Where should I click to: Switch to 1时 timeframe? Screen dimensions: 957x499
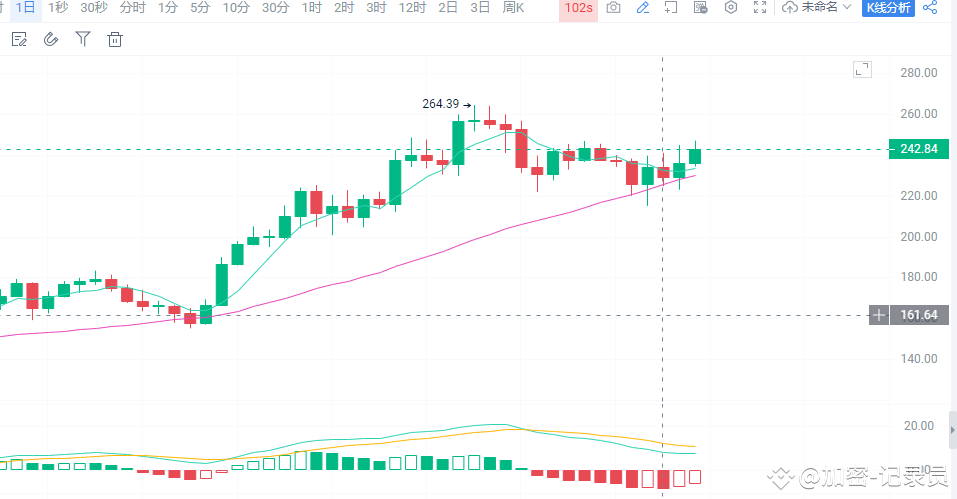pyautogui.click(x=311, y=8)
